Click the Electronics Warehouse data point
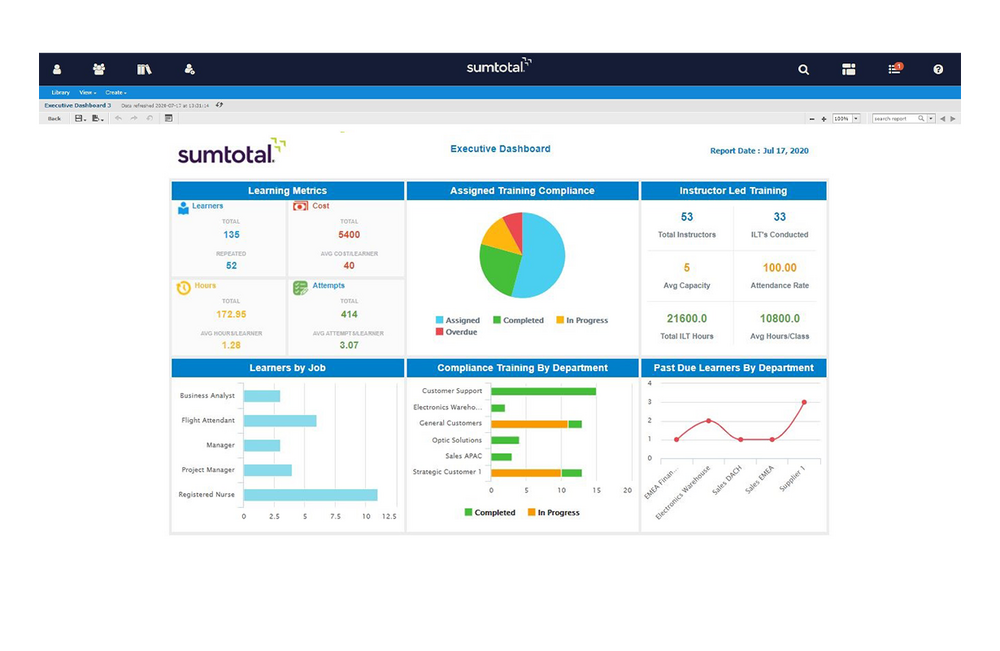 [709, 421]
